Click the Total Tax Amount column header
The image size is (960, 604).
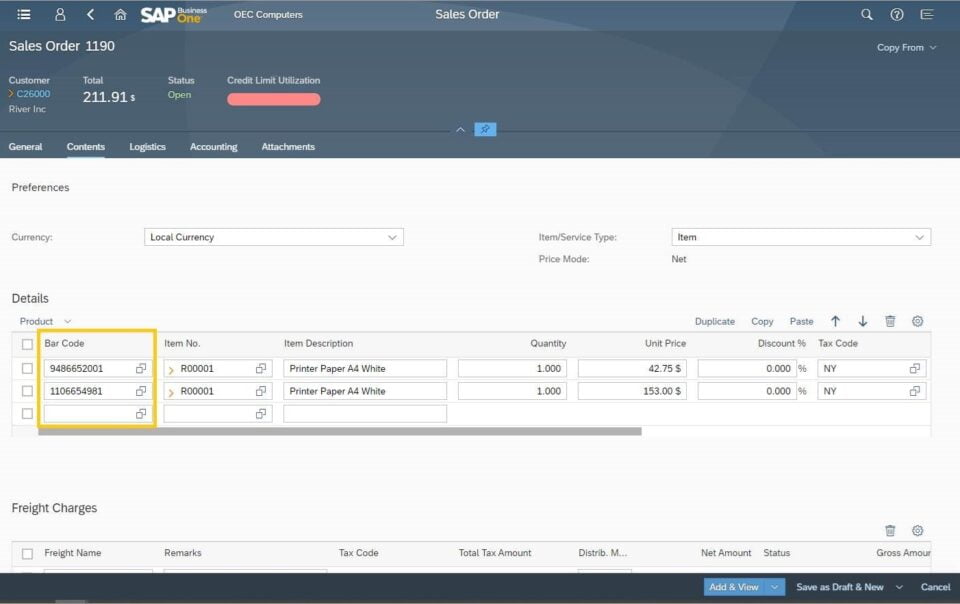tap(495, 553)
